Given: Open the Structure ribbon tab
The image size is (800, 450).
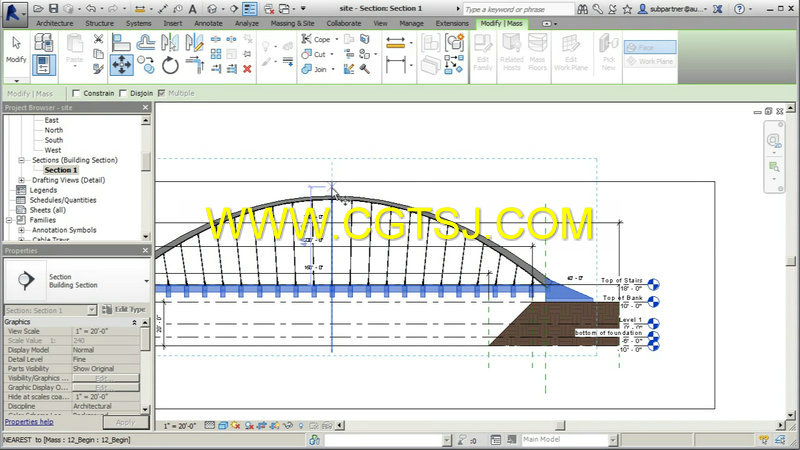Looking at the screenshot, I should tap(99, 23).
